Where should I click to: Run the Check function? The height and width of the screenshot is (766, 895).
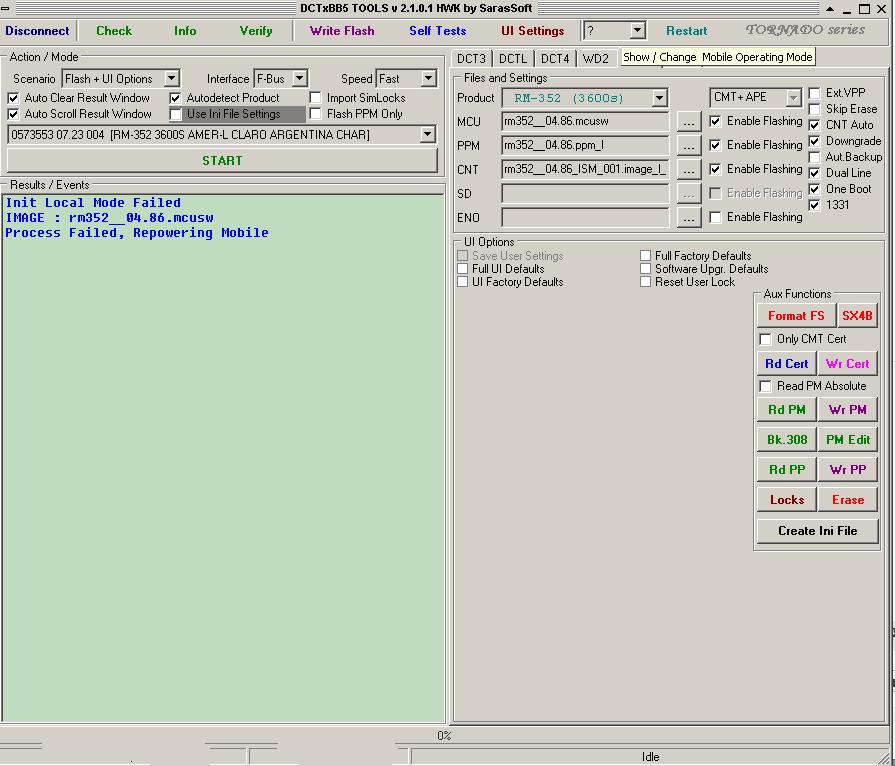point(114,31)
